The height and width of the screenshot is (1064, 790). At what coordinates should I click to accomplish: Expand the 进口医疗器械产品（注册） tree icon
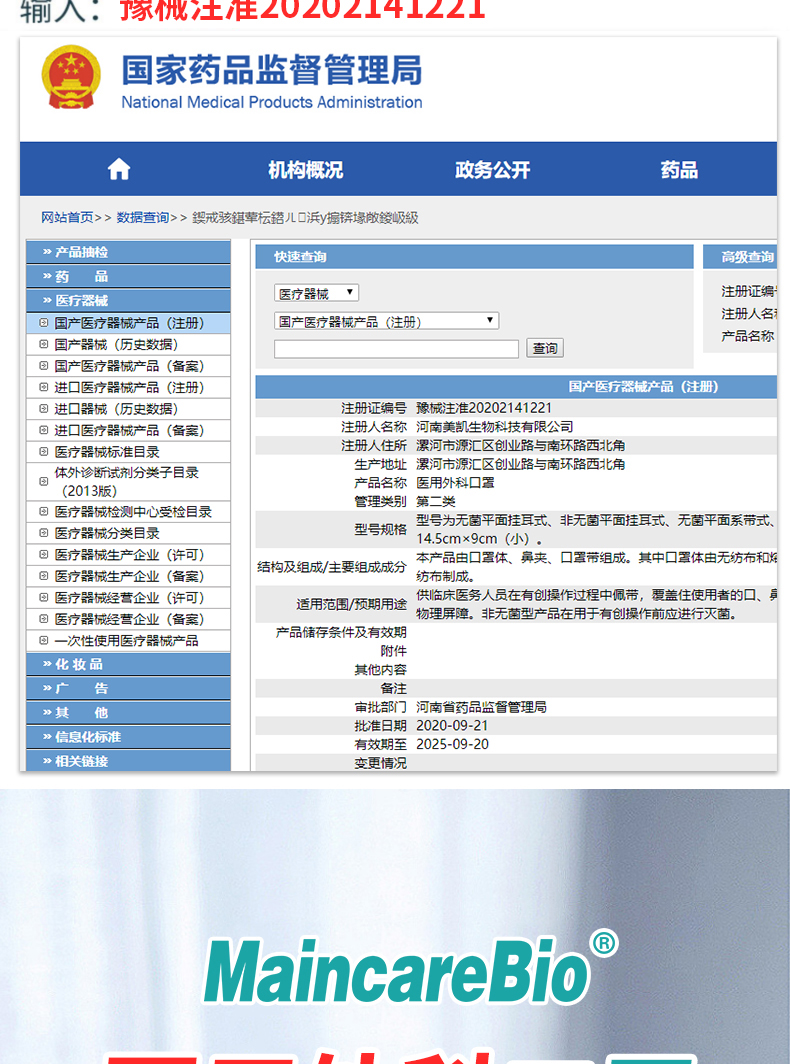point(43,387)
